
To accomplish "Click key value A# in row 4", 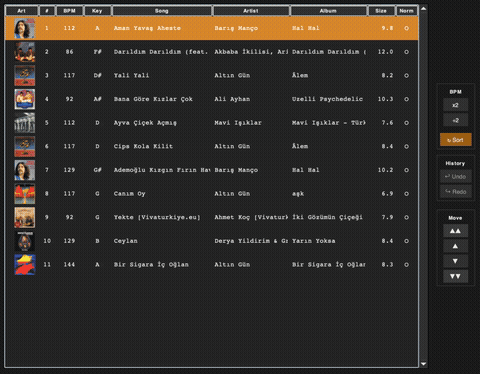I will point(97,99).
